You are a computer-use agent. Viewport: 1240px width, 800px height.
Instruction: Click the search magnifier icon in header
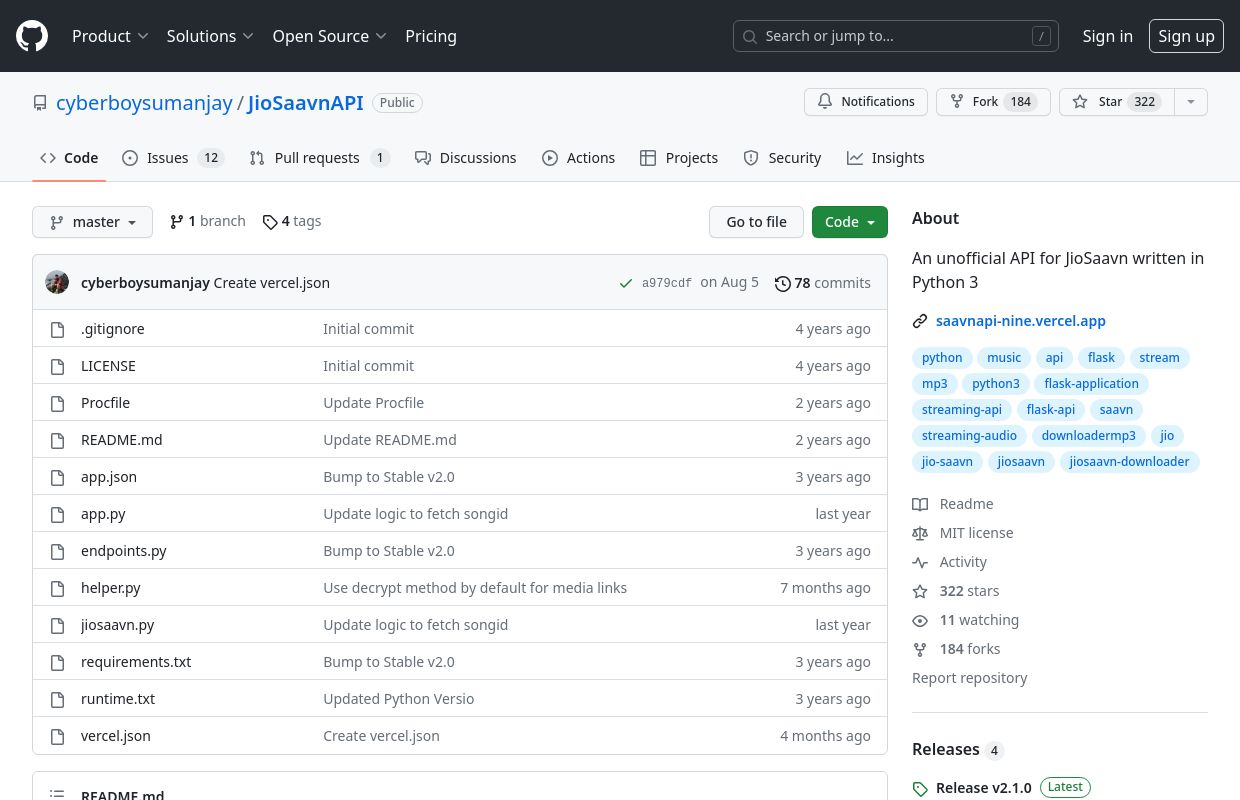[x=750, y=36]
